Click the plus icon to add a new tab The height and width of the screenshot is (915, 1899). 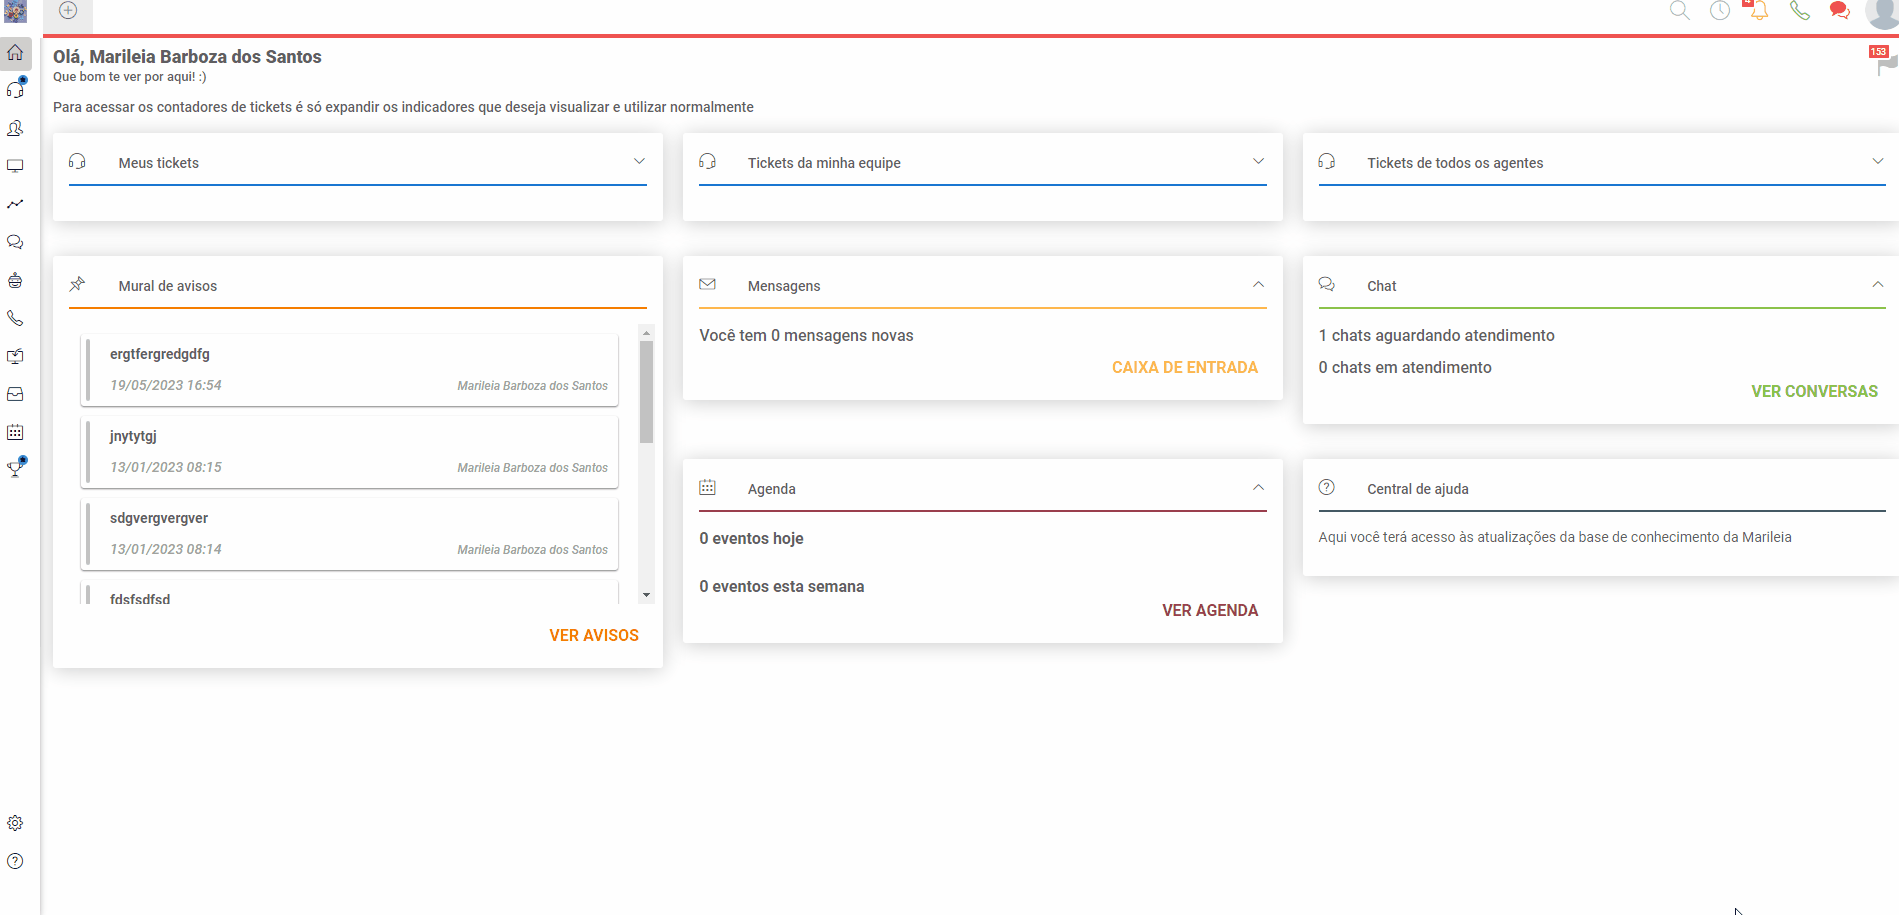[68, 11]
